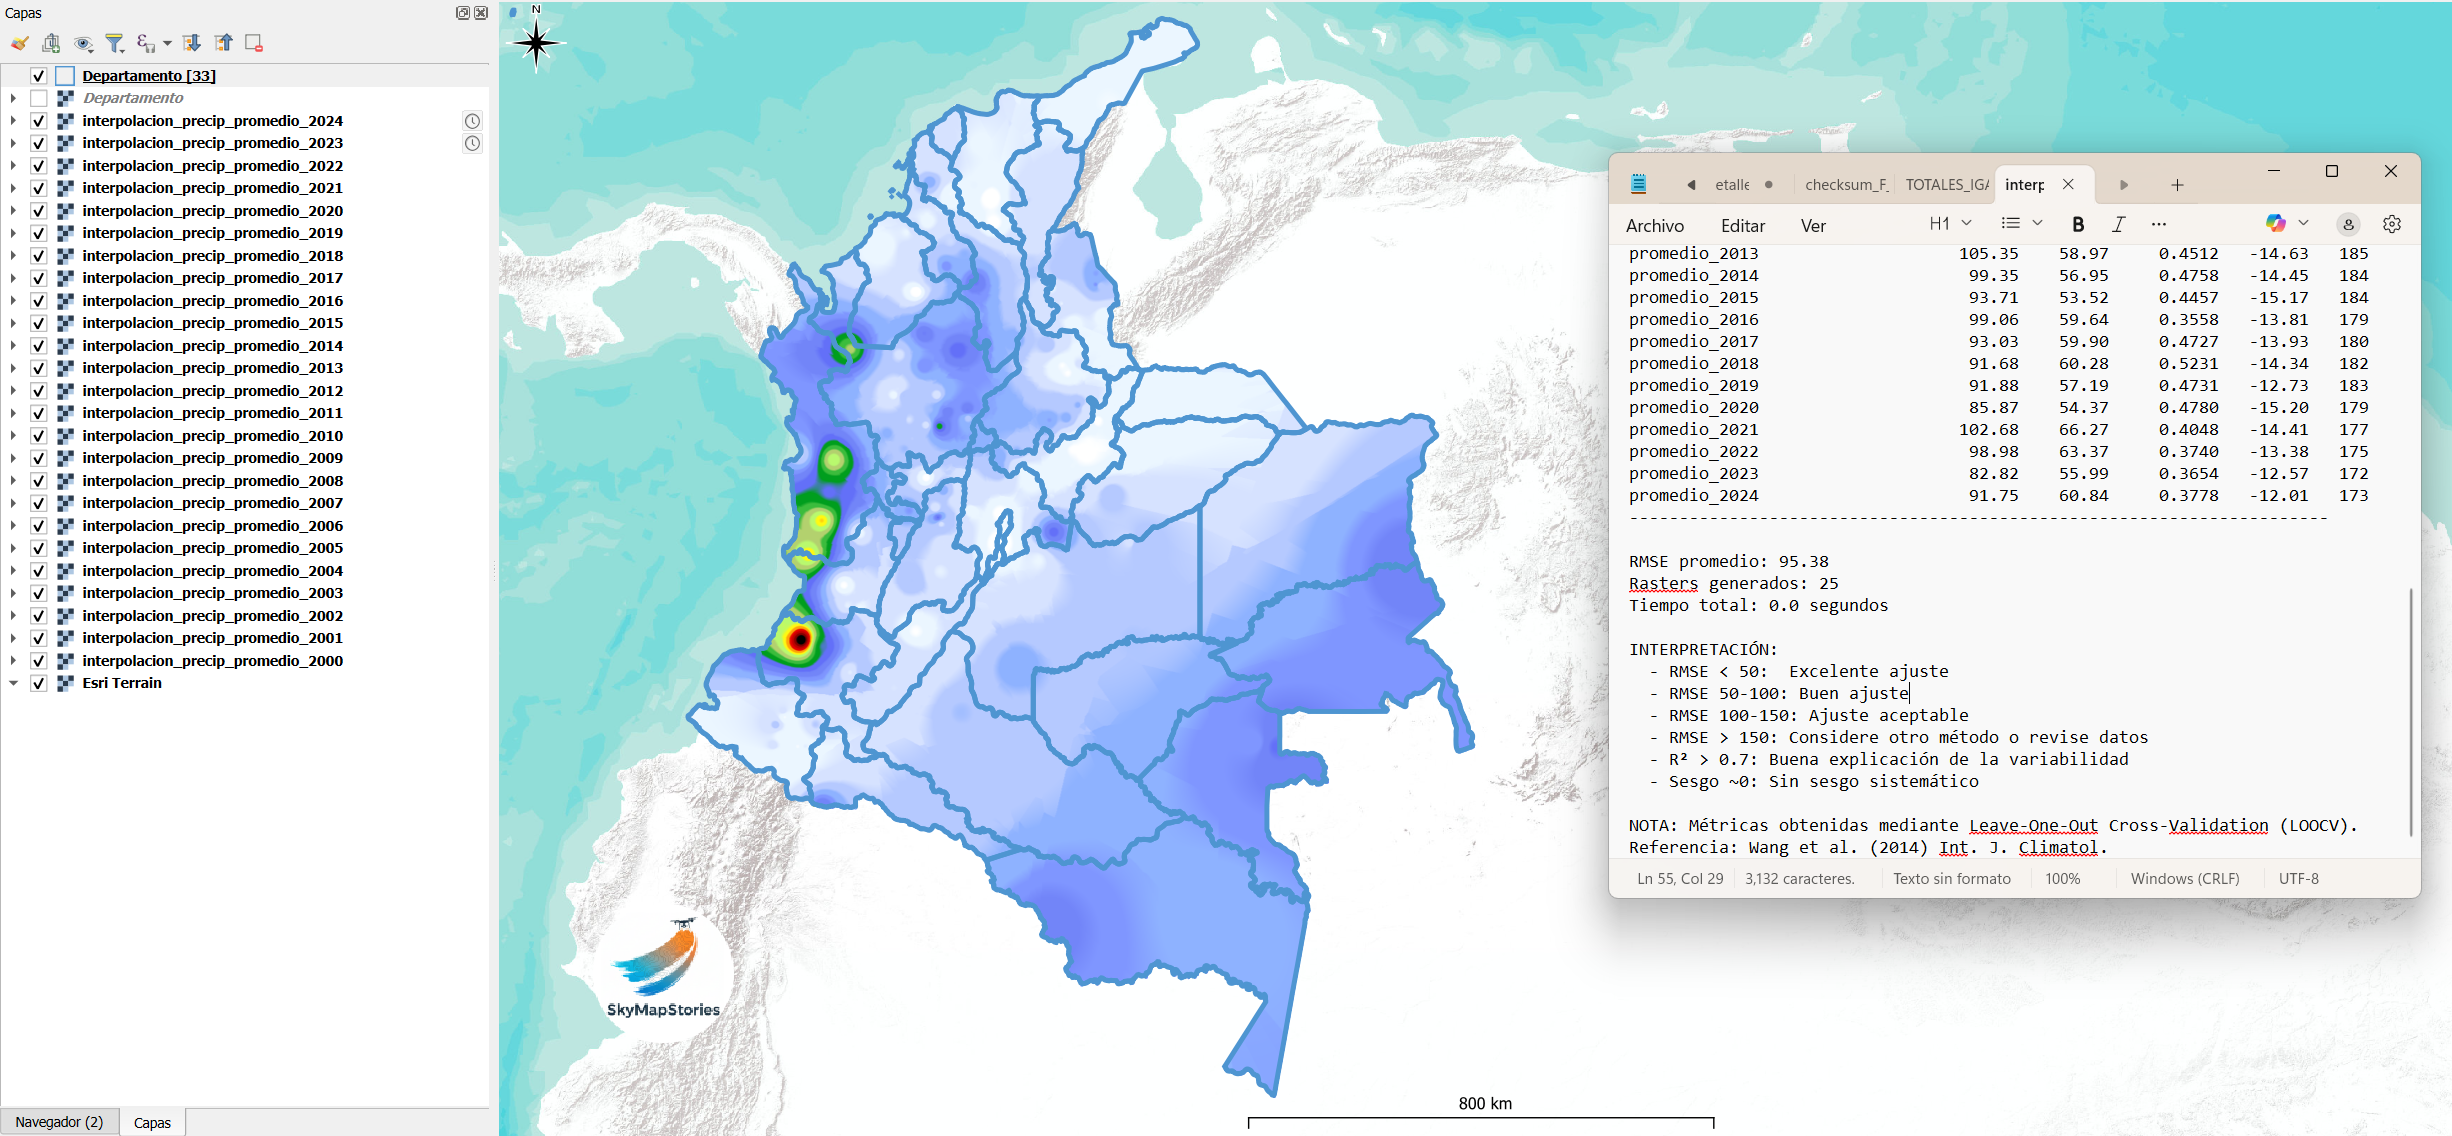Image resolution: width=2452 pixels, height=1136 pixels.
Task: Switch to the checksum_F Notepad tab
Action: [1846, 185]
